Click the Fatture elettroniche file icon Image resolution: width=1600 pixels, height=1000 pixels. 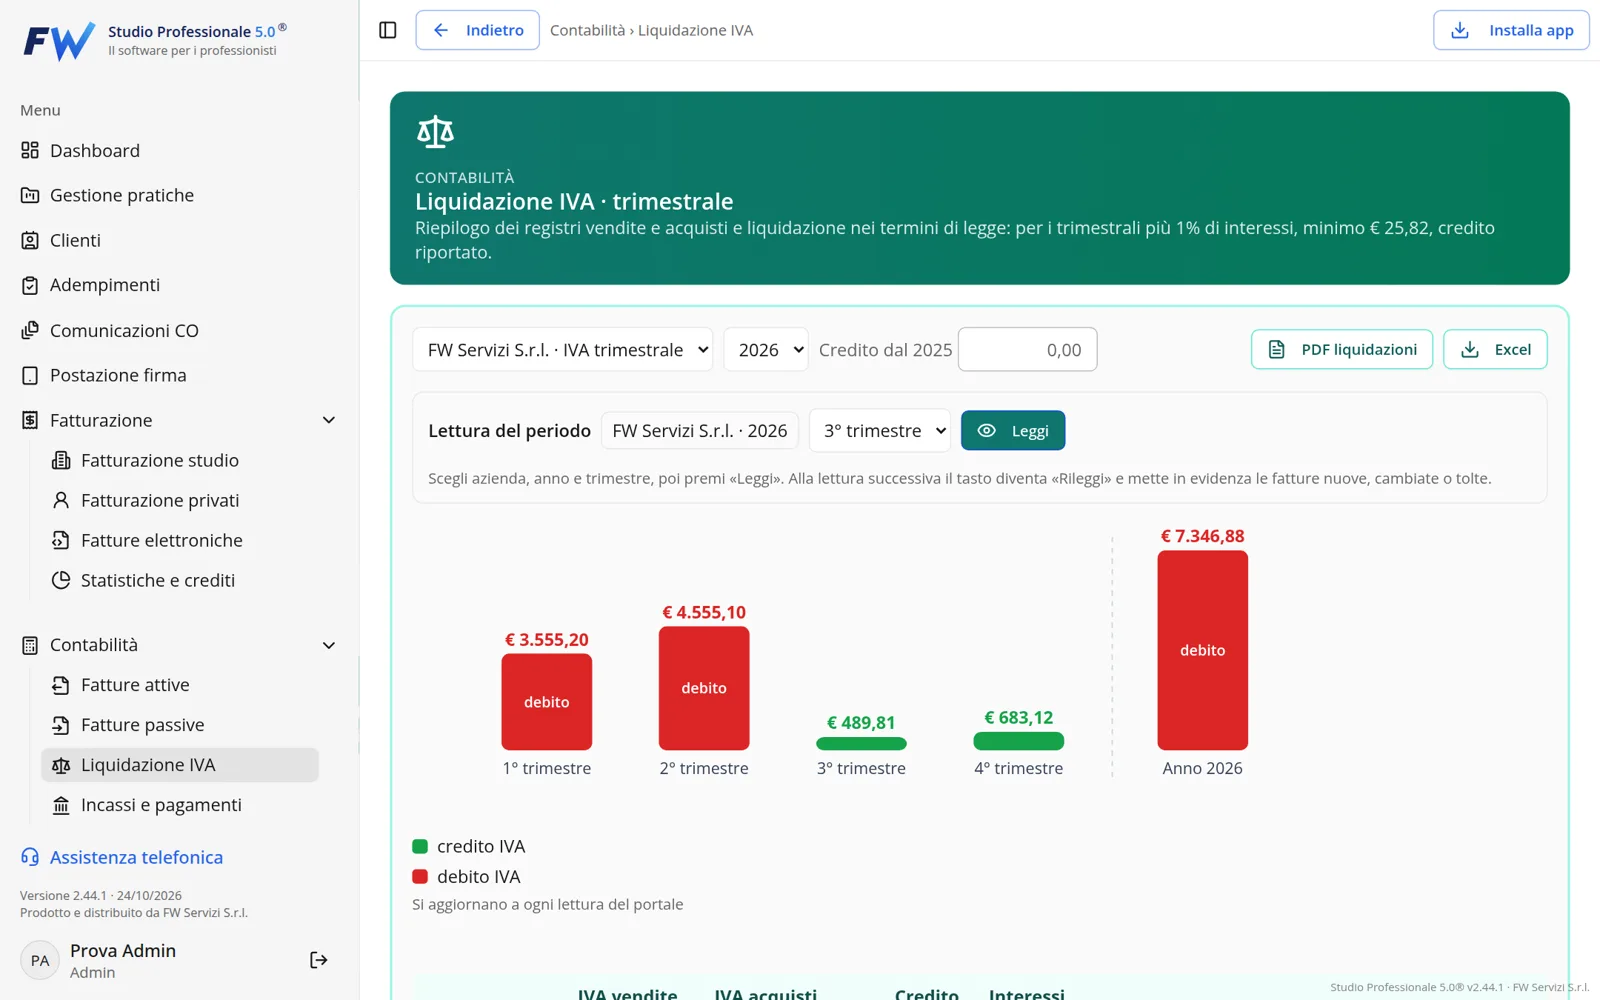(61, 540)
